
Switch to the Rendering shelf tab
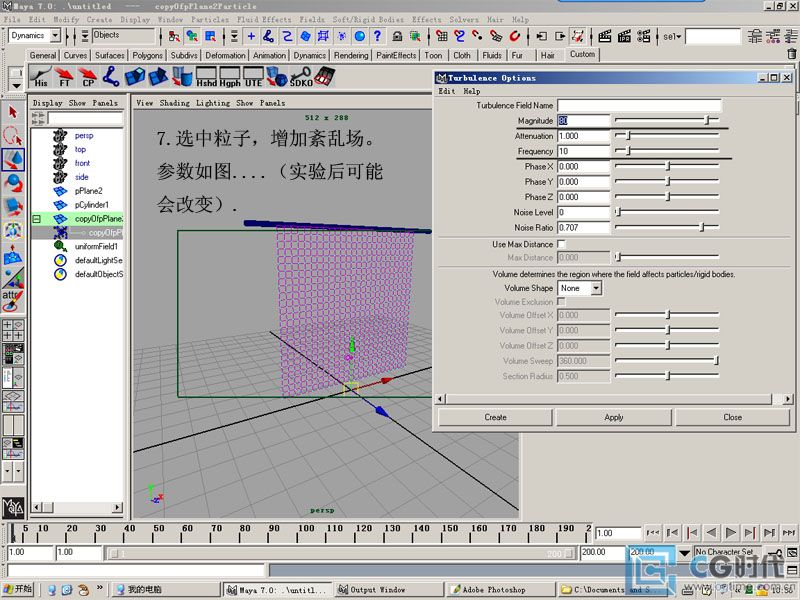tap(350, 56)
